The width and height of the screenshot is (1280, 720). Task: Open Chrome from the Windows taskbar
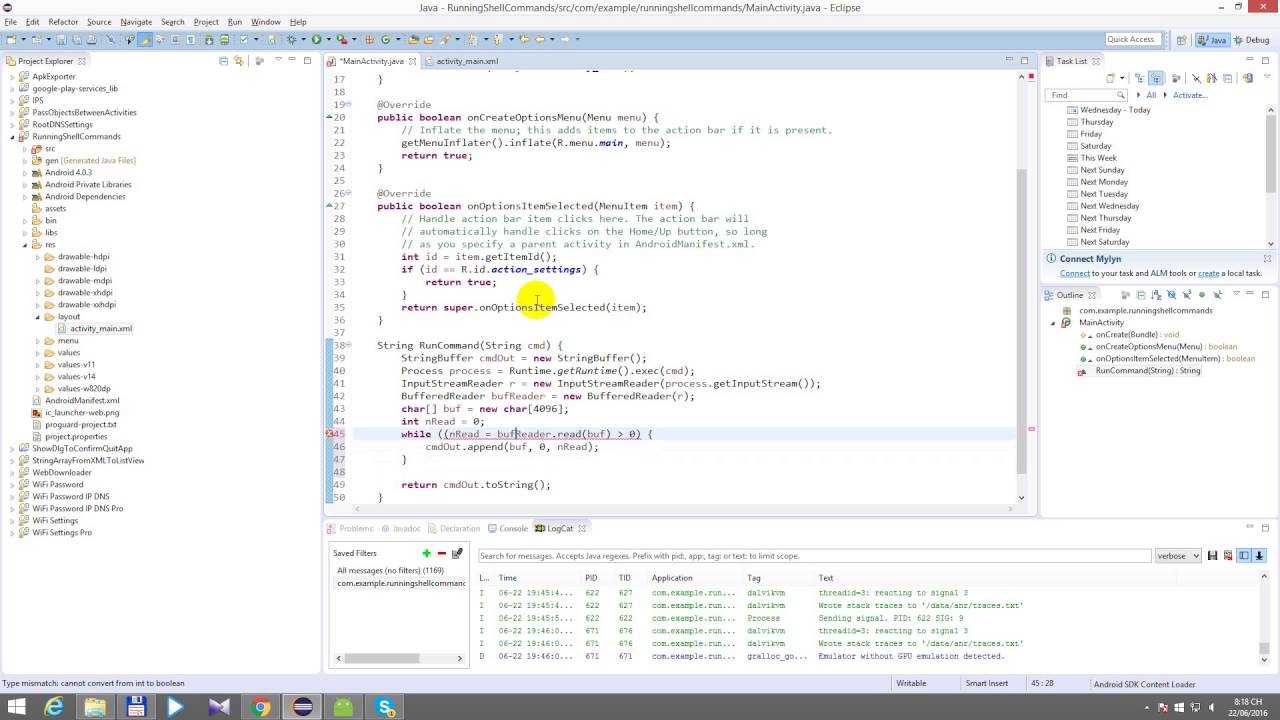click(x=261, y=707)
